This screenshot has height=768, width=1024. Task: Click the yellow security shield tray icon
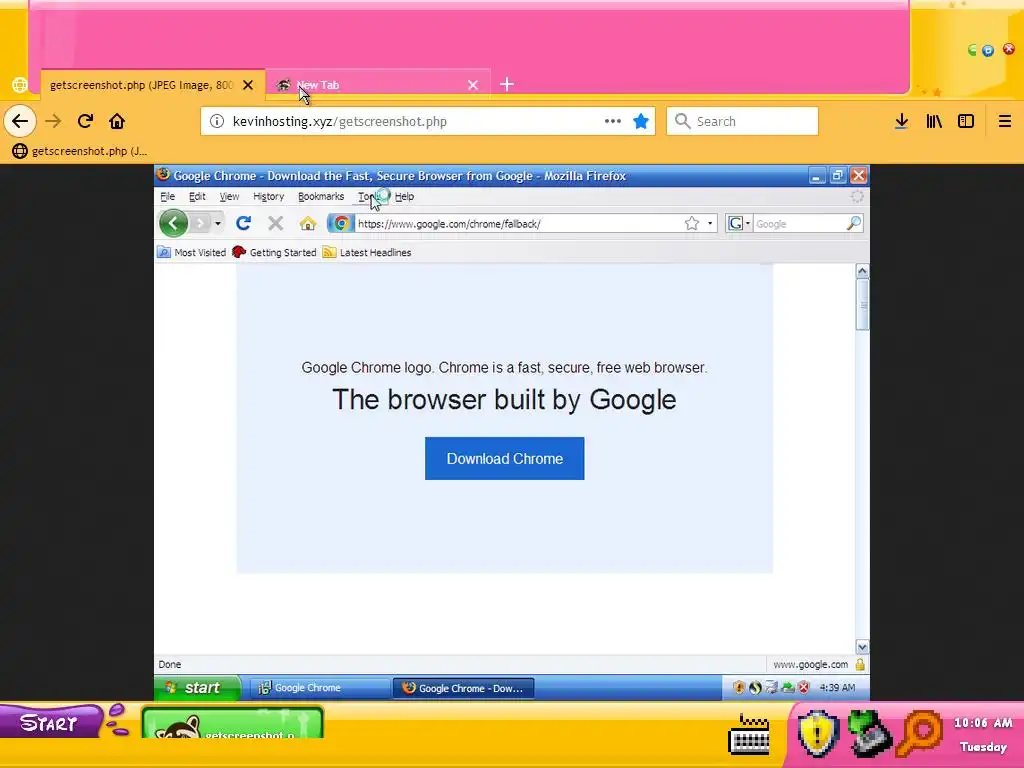tap(818, 733)
